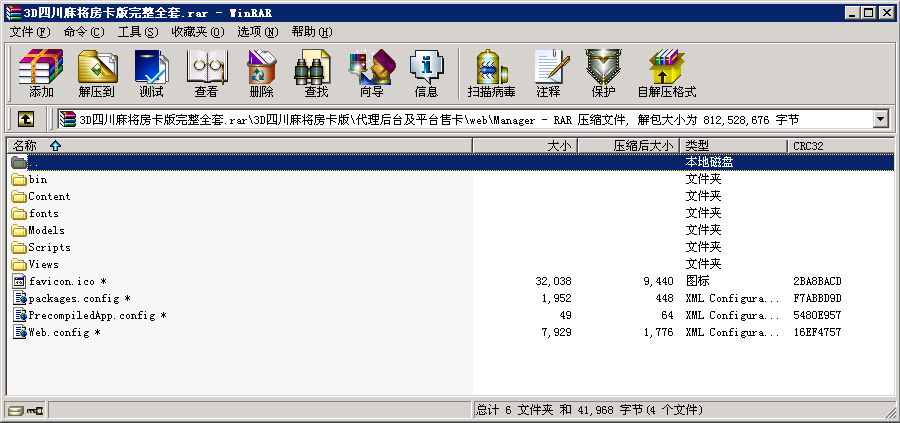Image resolution: width=900 pixels, height=423 pixels.
Task: Open the 文件 (File) menu
Action: pyautogui.click(x=30, y=32)
